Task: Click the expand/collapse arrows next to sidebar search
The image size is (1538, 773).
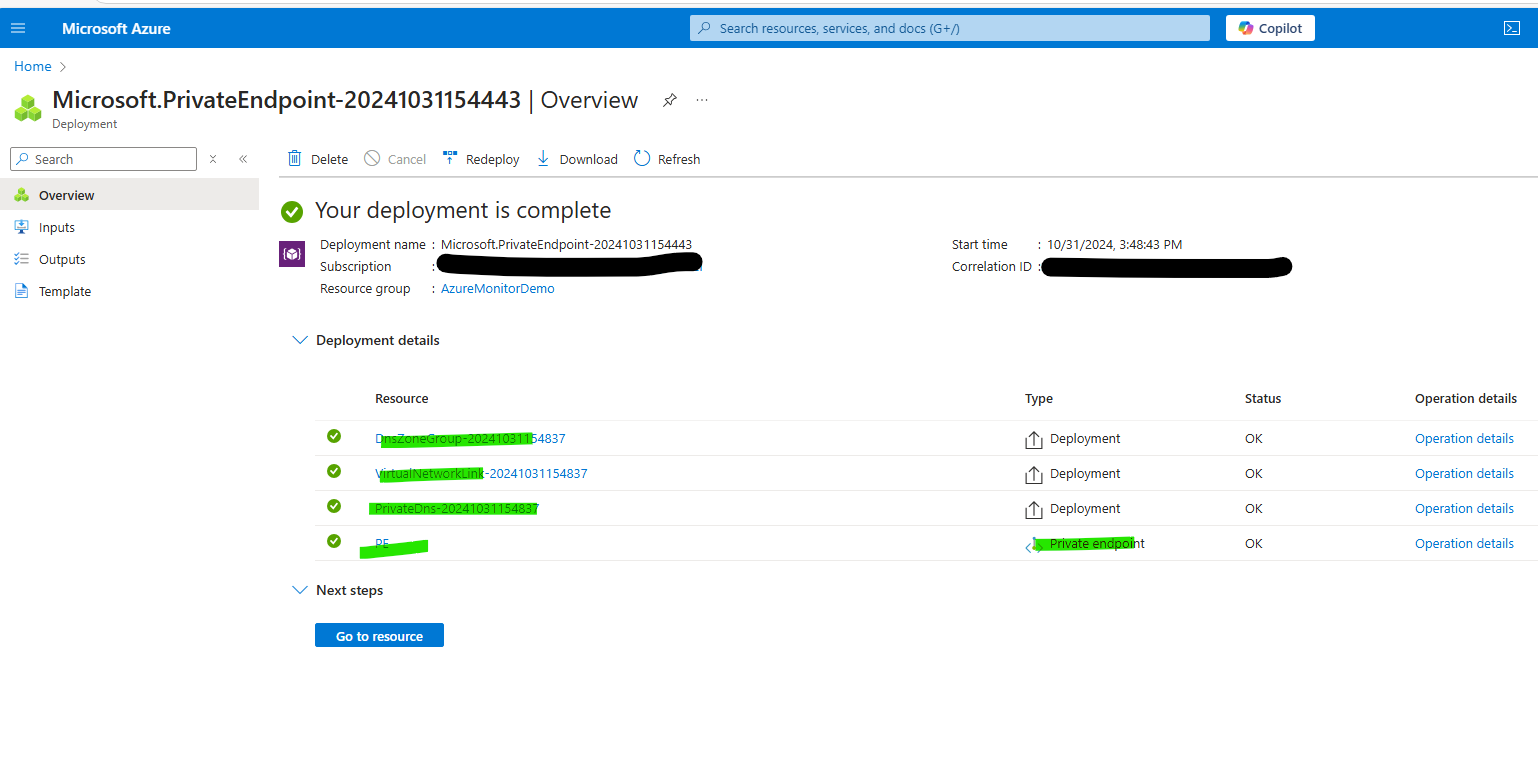Action: coord(213,159)
